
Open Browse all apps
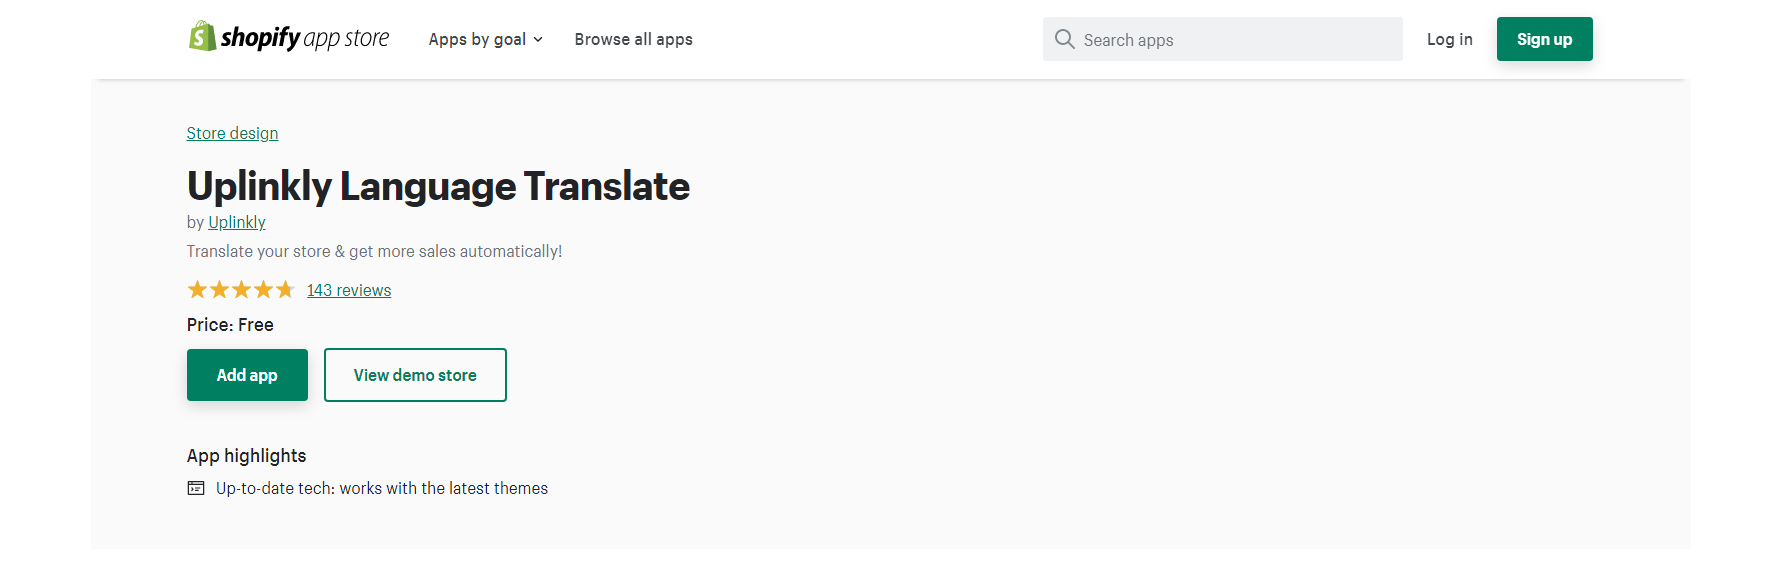633,39
